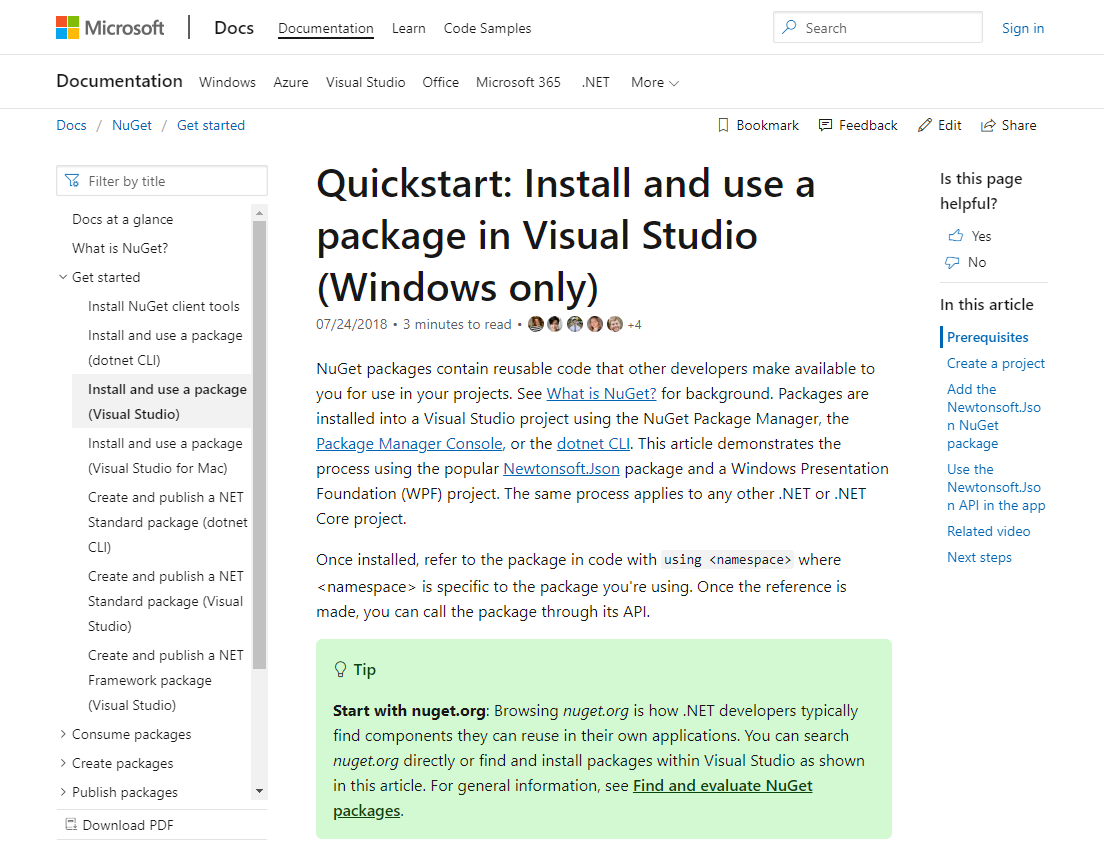The width and height of the screenshot is (1104, 864).
Task: Select Azure in documentation nav
Action: click(x=291, y=82)
